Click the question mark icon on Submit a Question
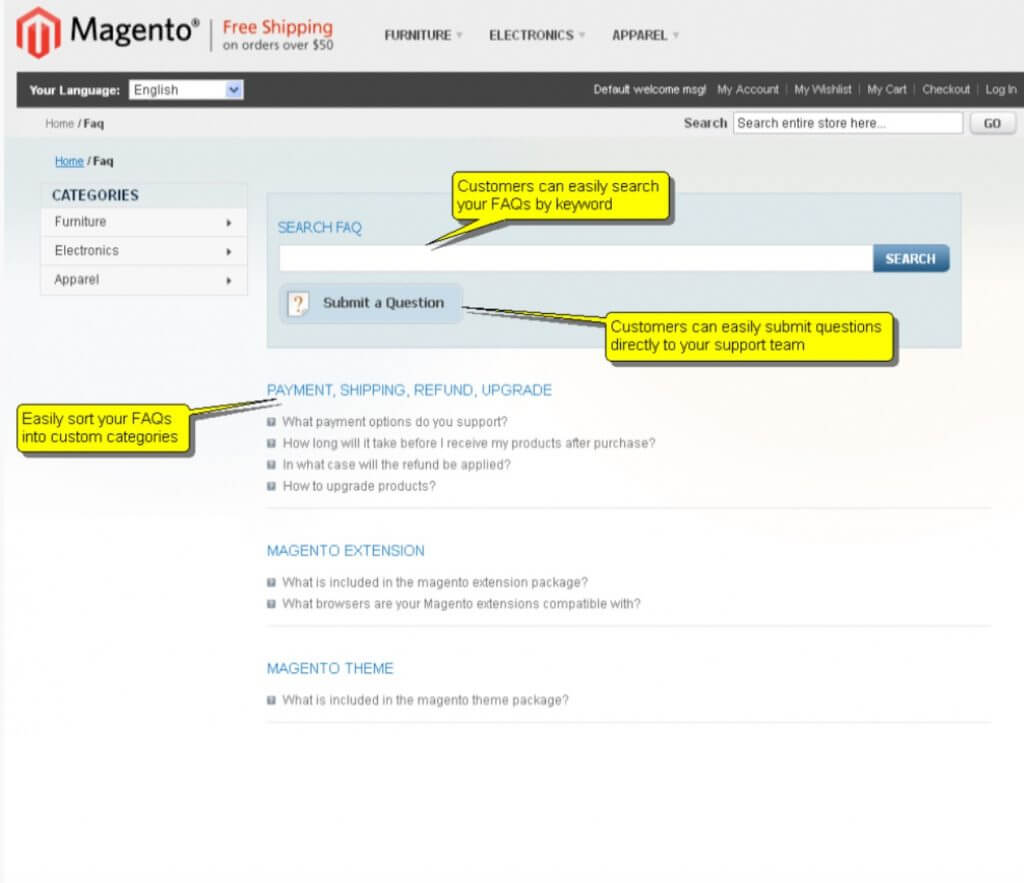Screen dimensions: 1024x883 click(x=297, y=304)
